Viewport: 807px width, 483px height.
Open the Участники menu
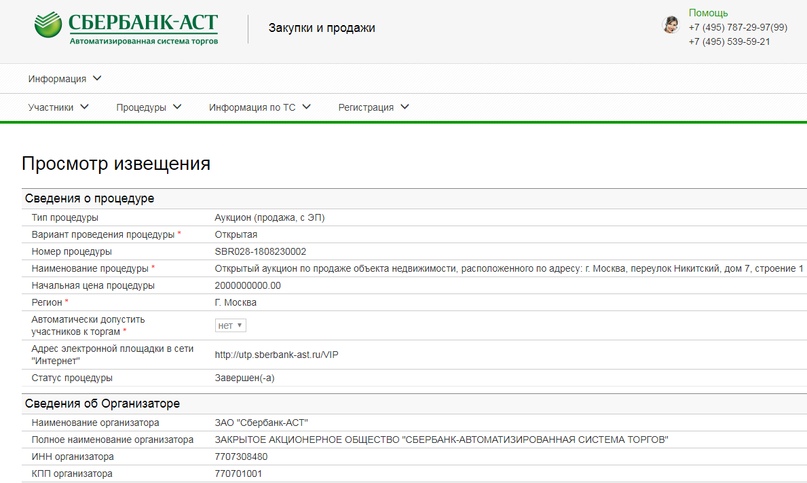click(x=50, y=107)
